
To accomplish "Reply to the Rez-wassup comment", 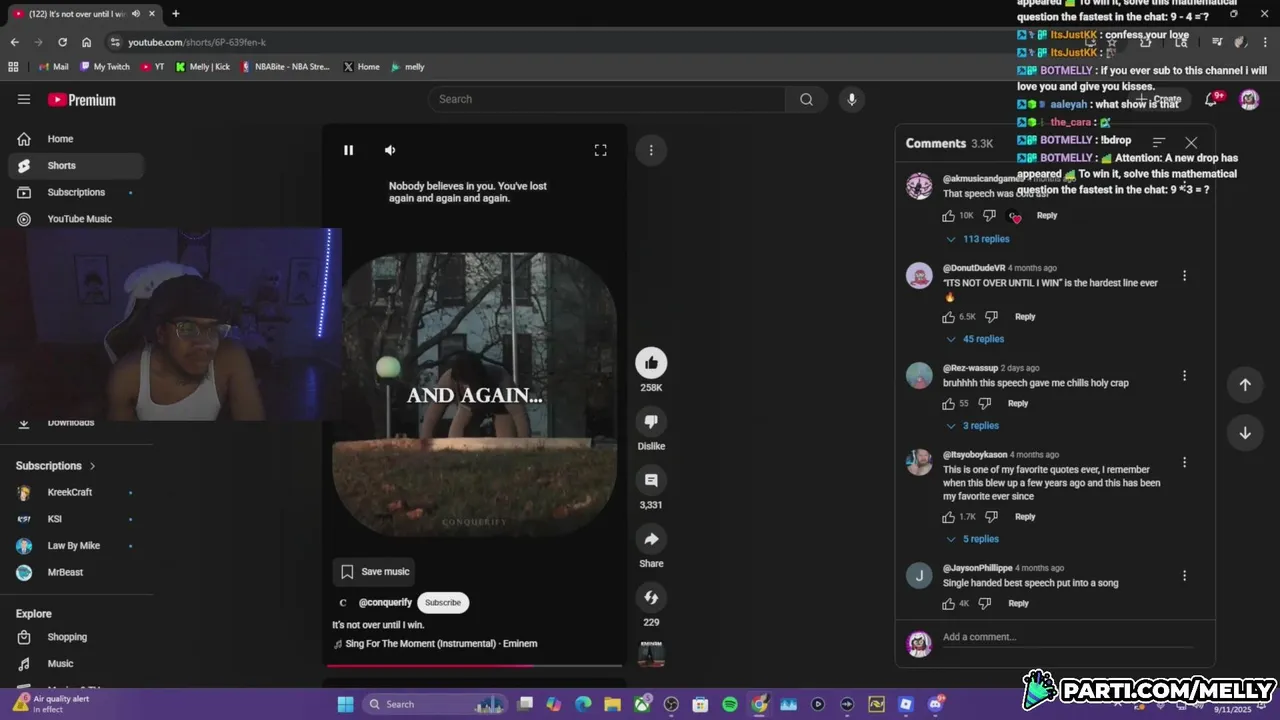I will (x=1018, y=404).
